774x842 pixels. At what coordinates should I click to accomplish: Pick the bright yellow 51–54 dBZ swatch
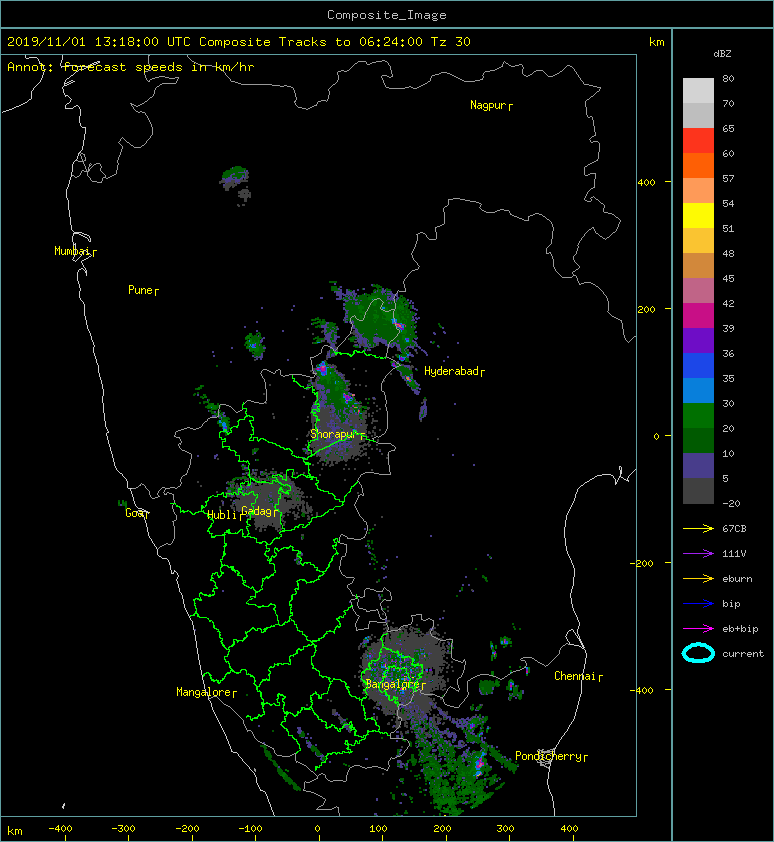(x=698, y=216)
